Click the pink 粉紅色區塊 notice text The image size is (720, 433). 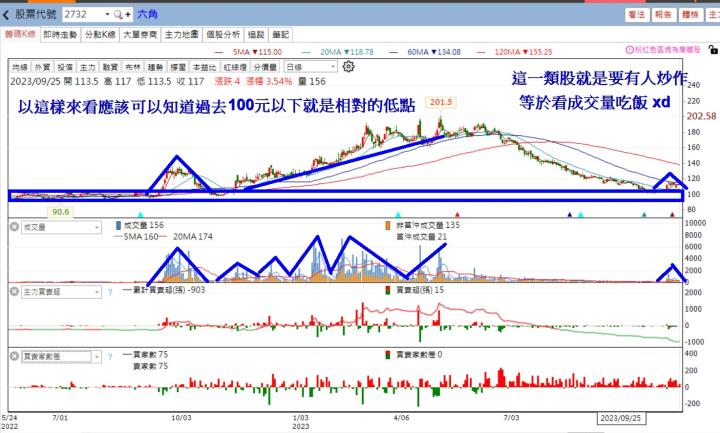(668, 50)
